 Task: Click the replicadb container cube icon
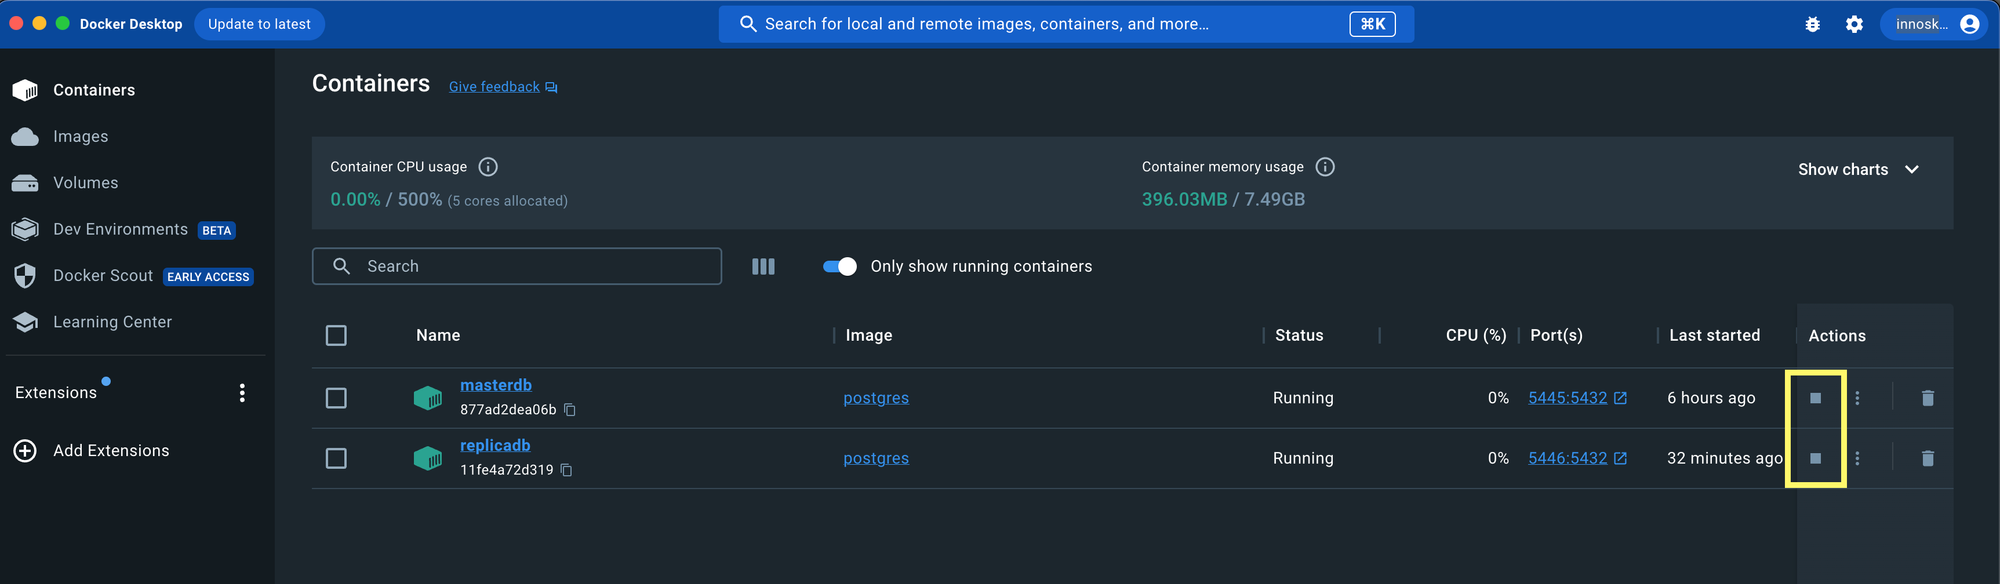pos(428,458)
